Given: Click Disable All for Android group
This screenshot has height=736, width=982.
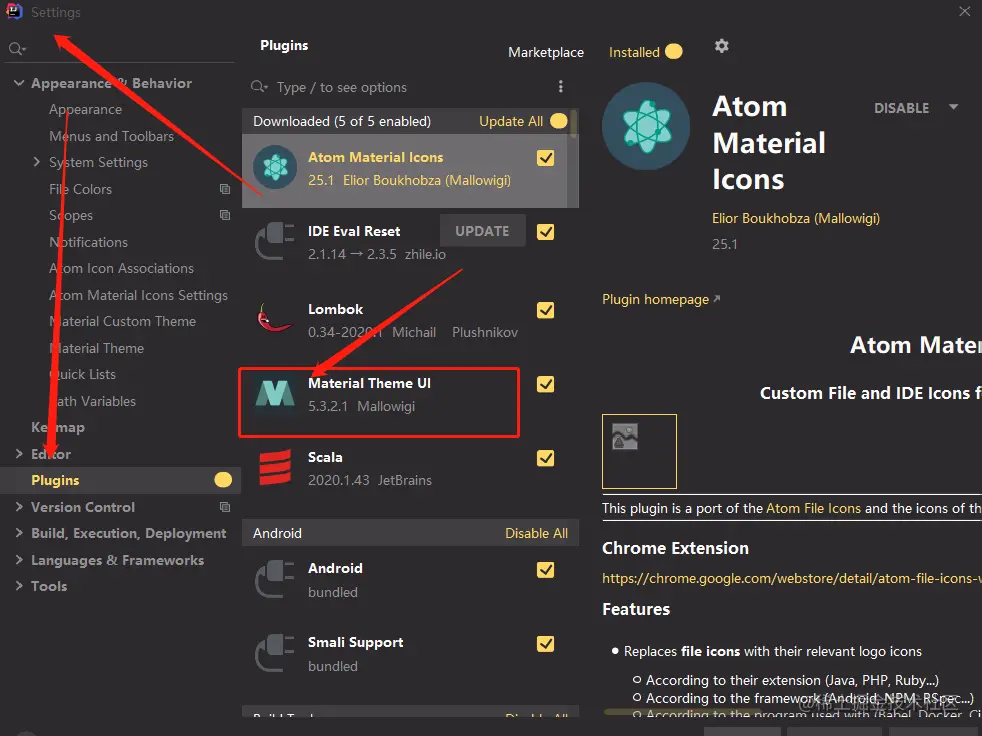Looking at the screenshot, I should pyautogui.click(x=536, y=533).
